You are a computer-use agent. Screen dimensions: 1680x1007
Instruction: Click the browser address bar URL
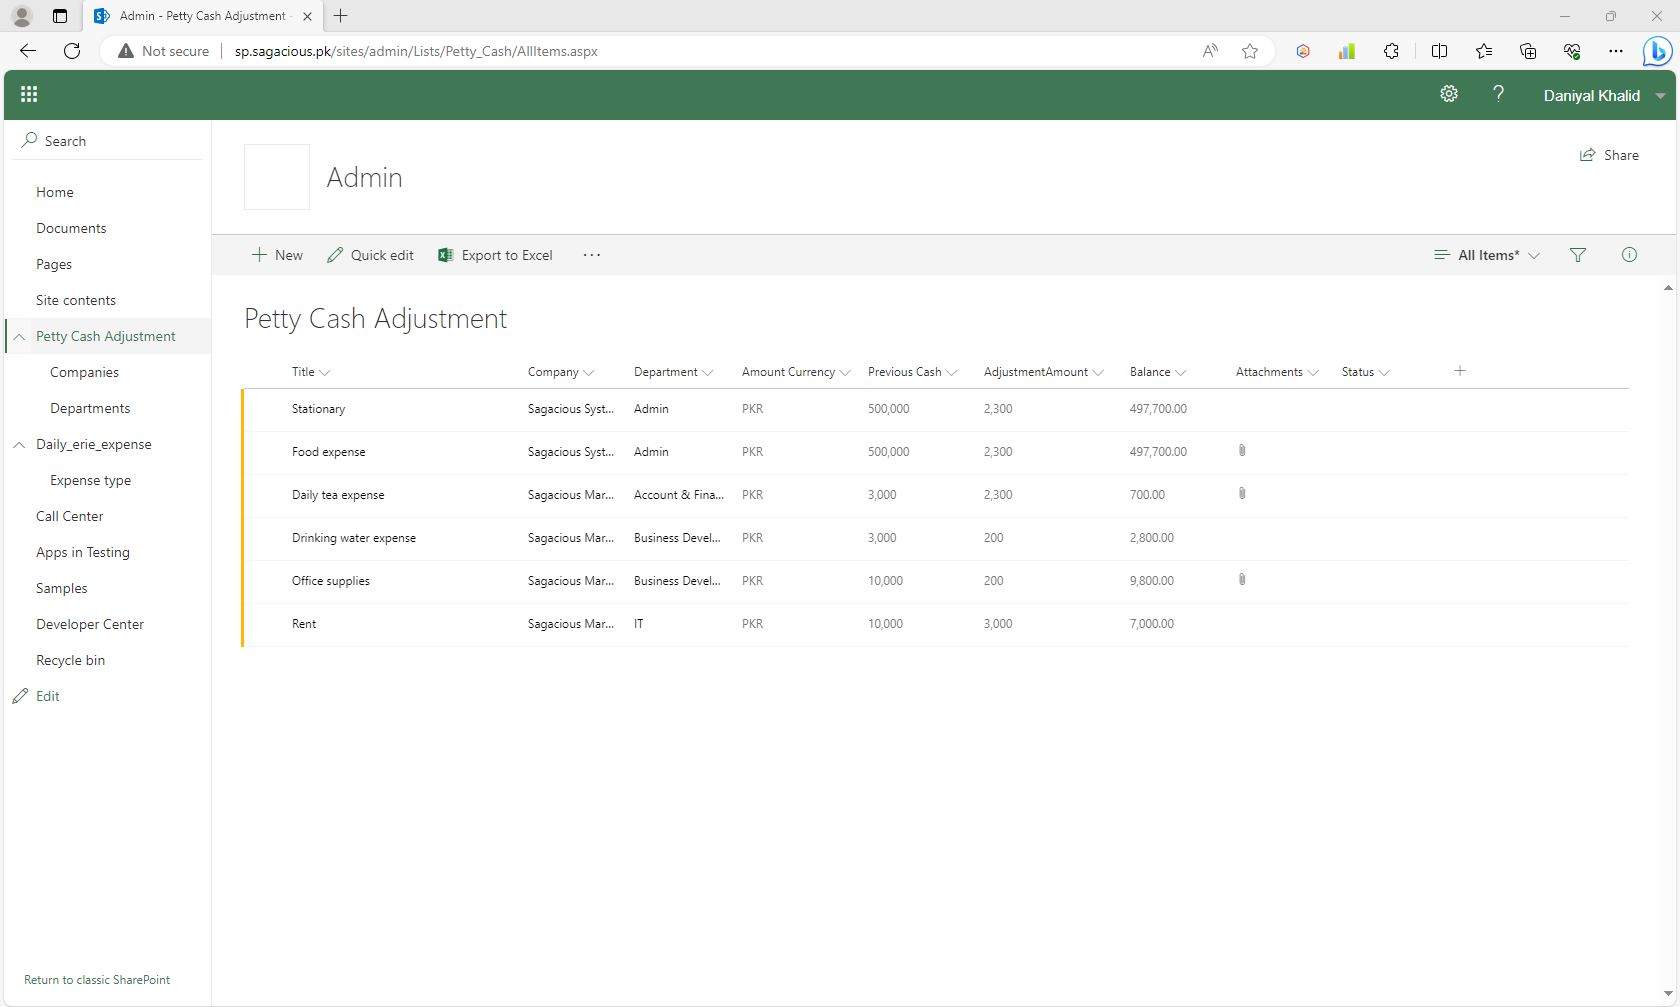pos(416,51)
